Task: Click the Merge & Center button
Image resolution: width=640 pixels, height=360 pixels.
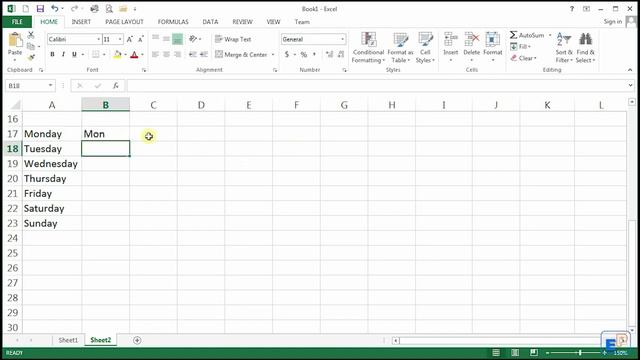Action: [241, 54]
